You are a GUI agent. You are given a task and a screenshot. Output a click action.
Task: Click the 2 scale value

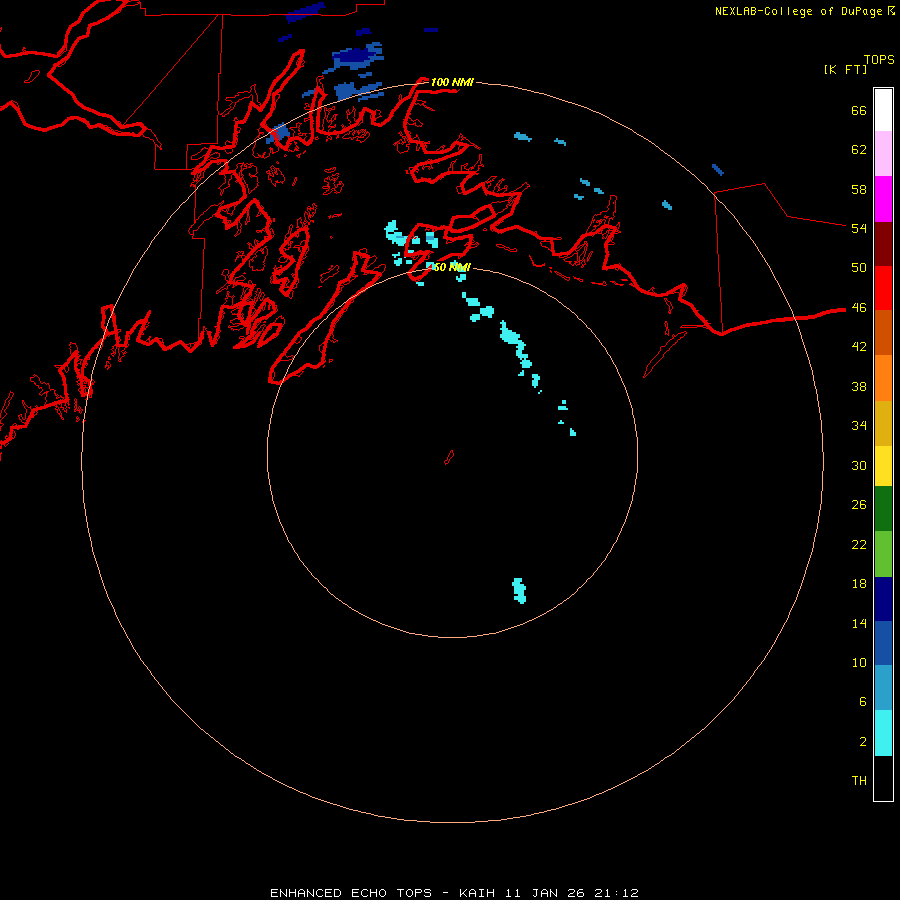point(863,742)
